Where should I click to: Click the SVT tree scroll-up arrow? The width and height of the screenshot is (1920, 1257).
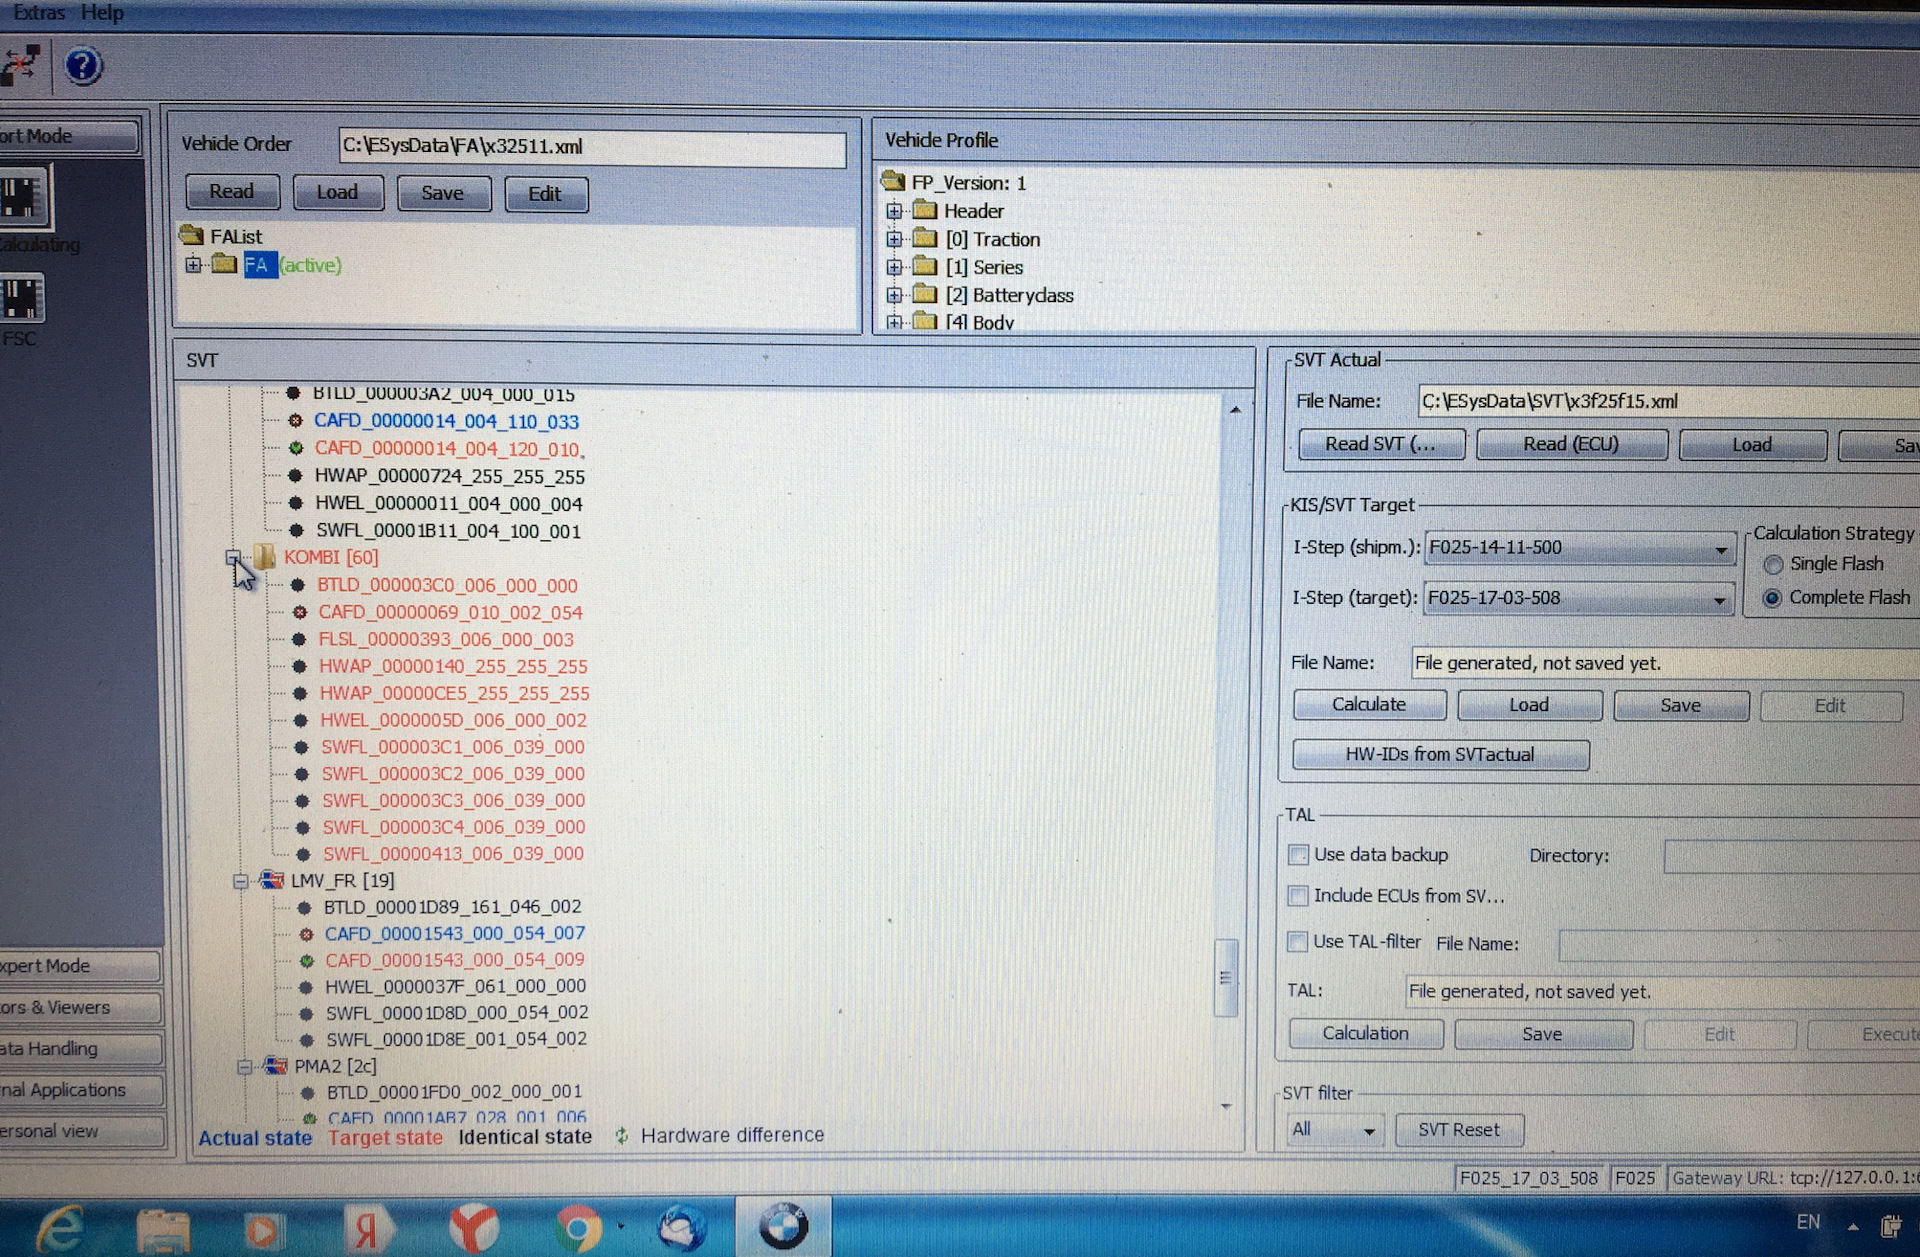(x=1235, y=410)
